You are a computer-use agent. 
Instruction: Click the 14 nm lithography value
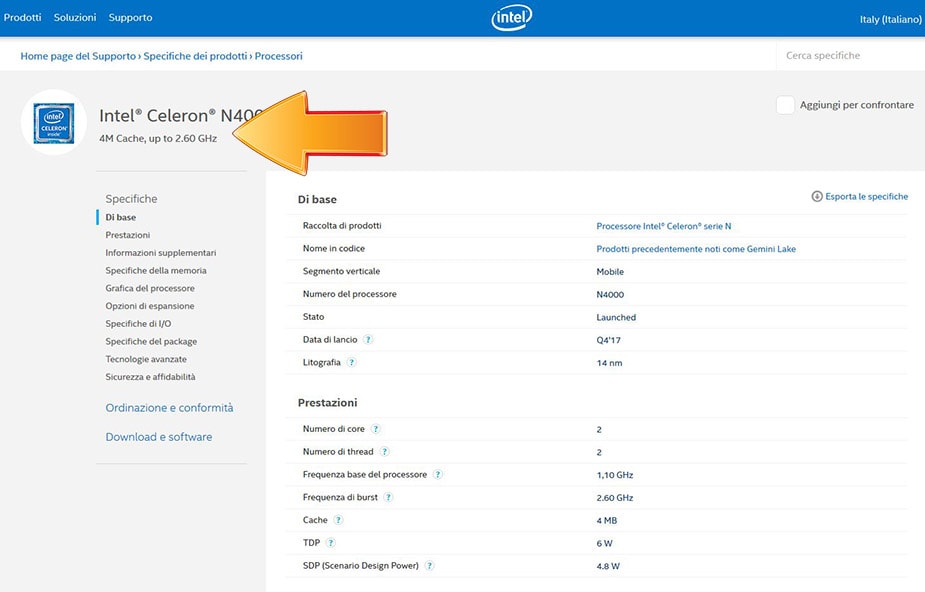click(609, 363)
